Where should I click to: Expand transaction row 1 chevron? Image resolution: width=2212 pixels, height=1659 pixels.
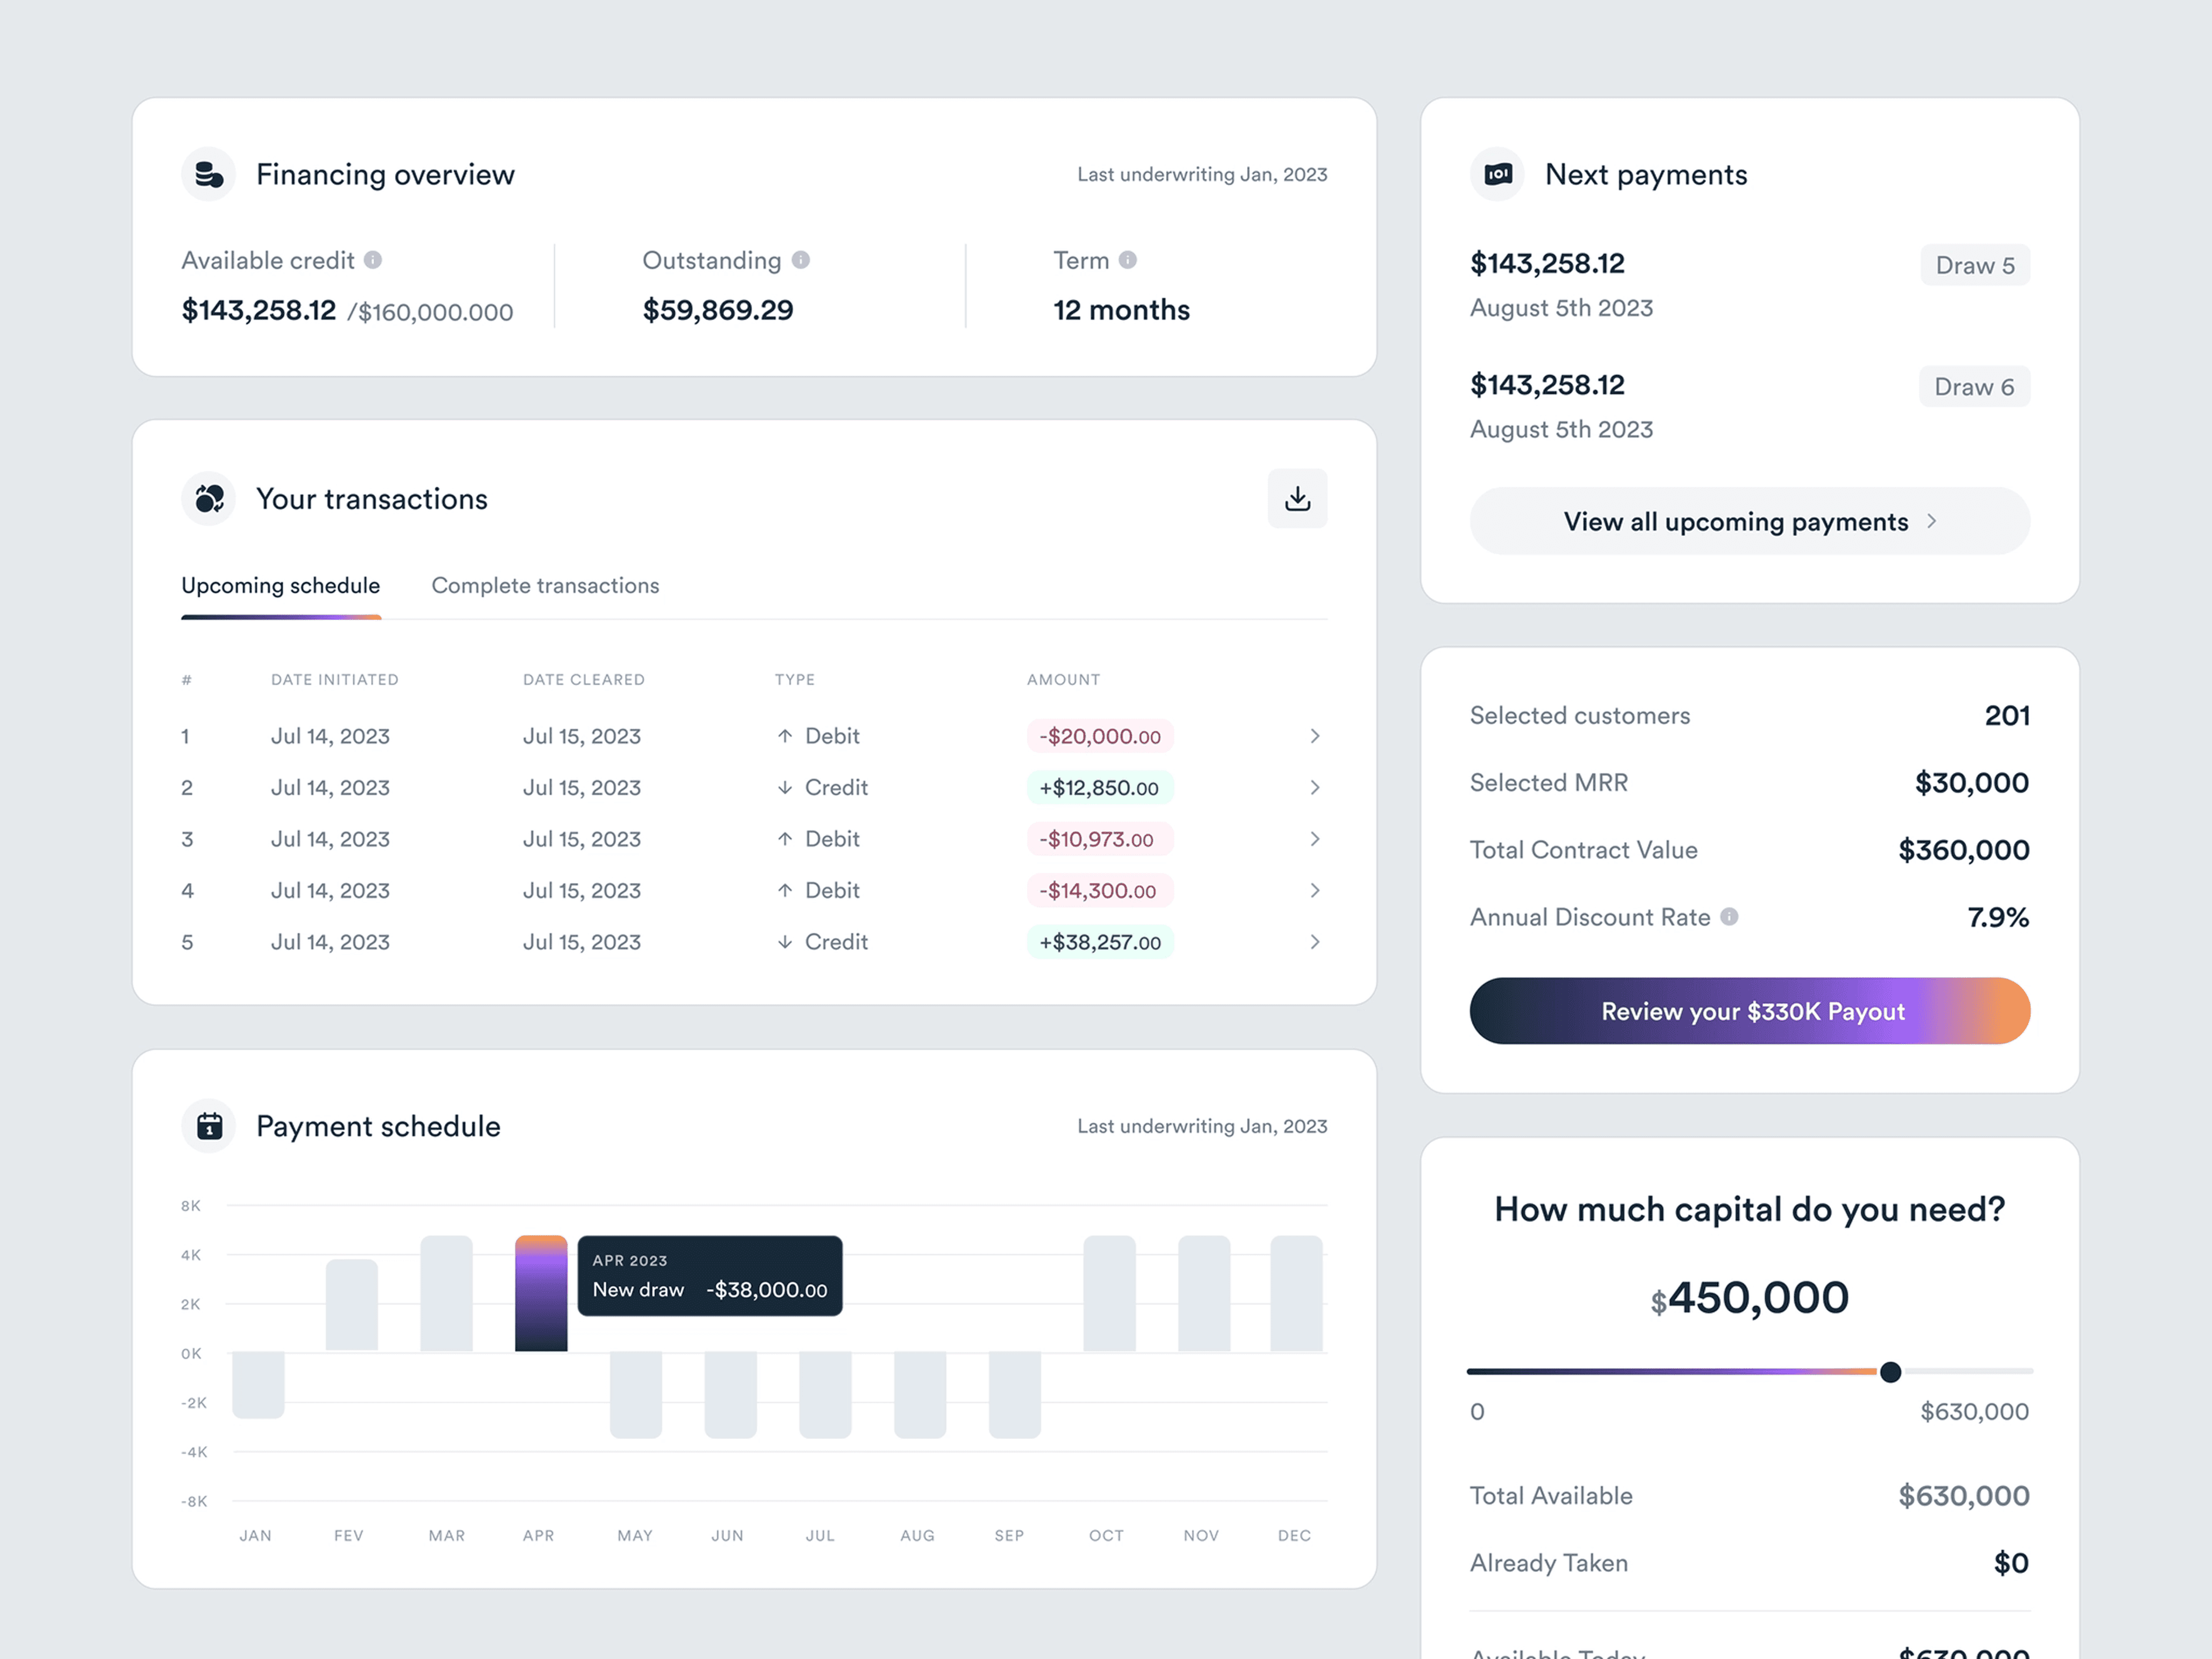pyautogui.click(x=1314, y=736)
